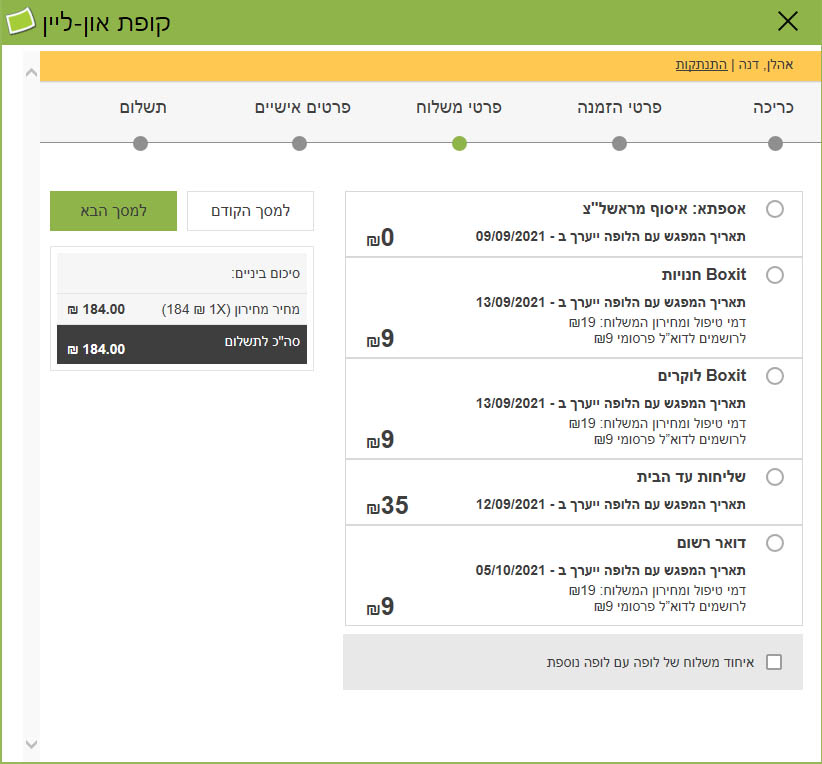The image size is (822, 764).
Task: Click the green active progress dot
Action: (x=459, y=143)
